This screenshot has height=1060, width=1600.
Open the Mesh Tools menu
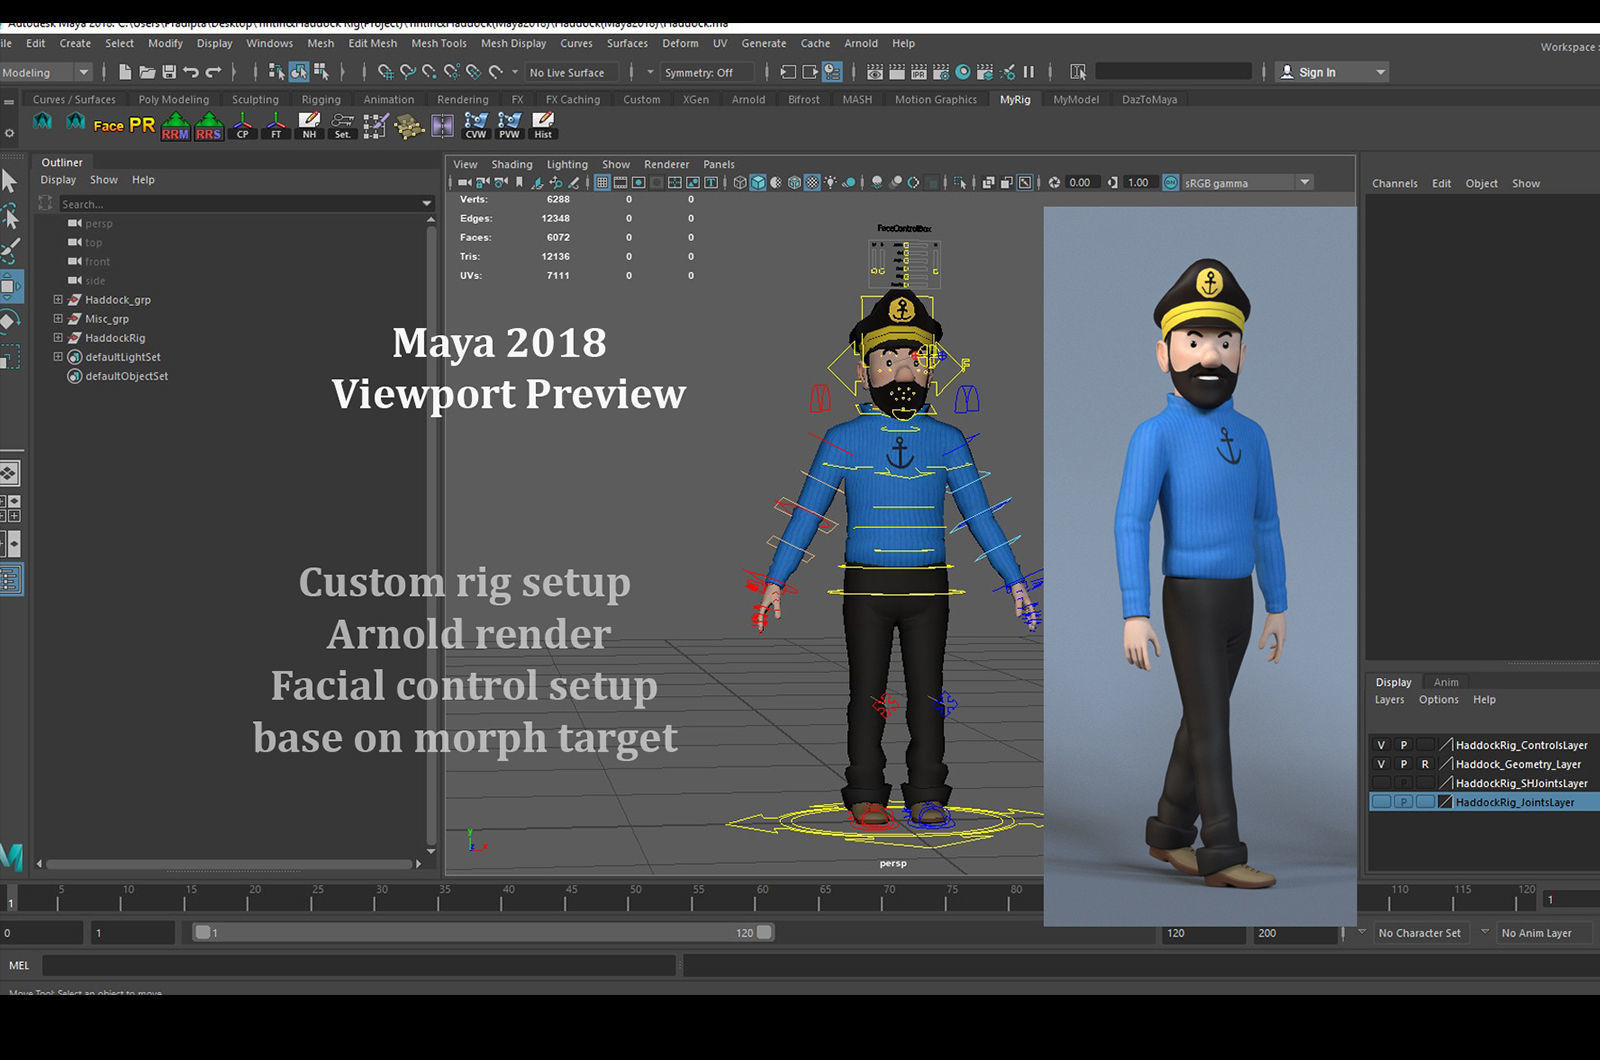tap(439, 43)
